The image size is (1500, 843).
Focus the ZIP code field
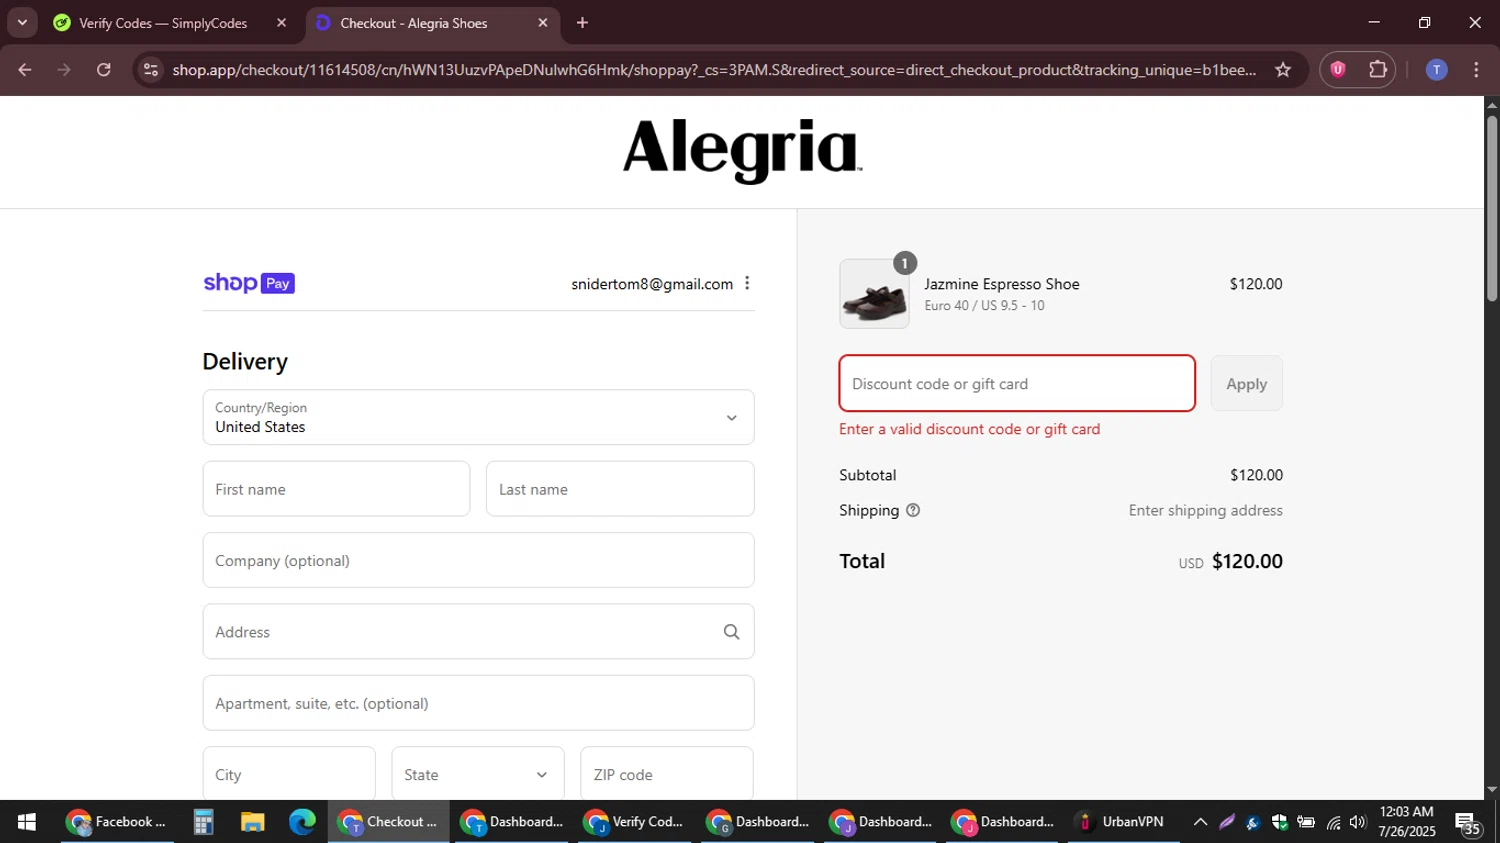tap(667, 774)
